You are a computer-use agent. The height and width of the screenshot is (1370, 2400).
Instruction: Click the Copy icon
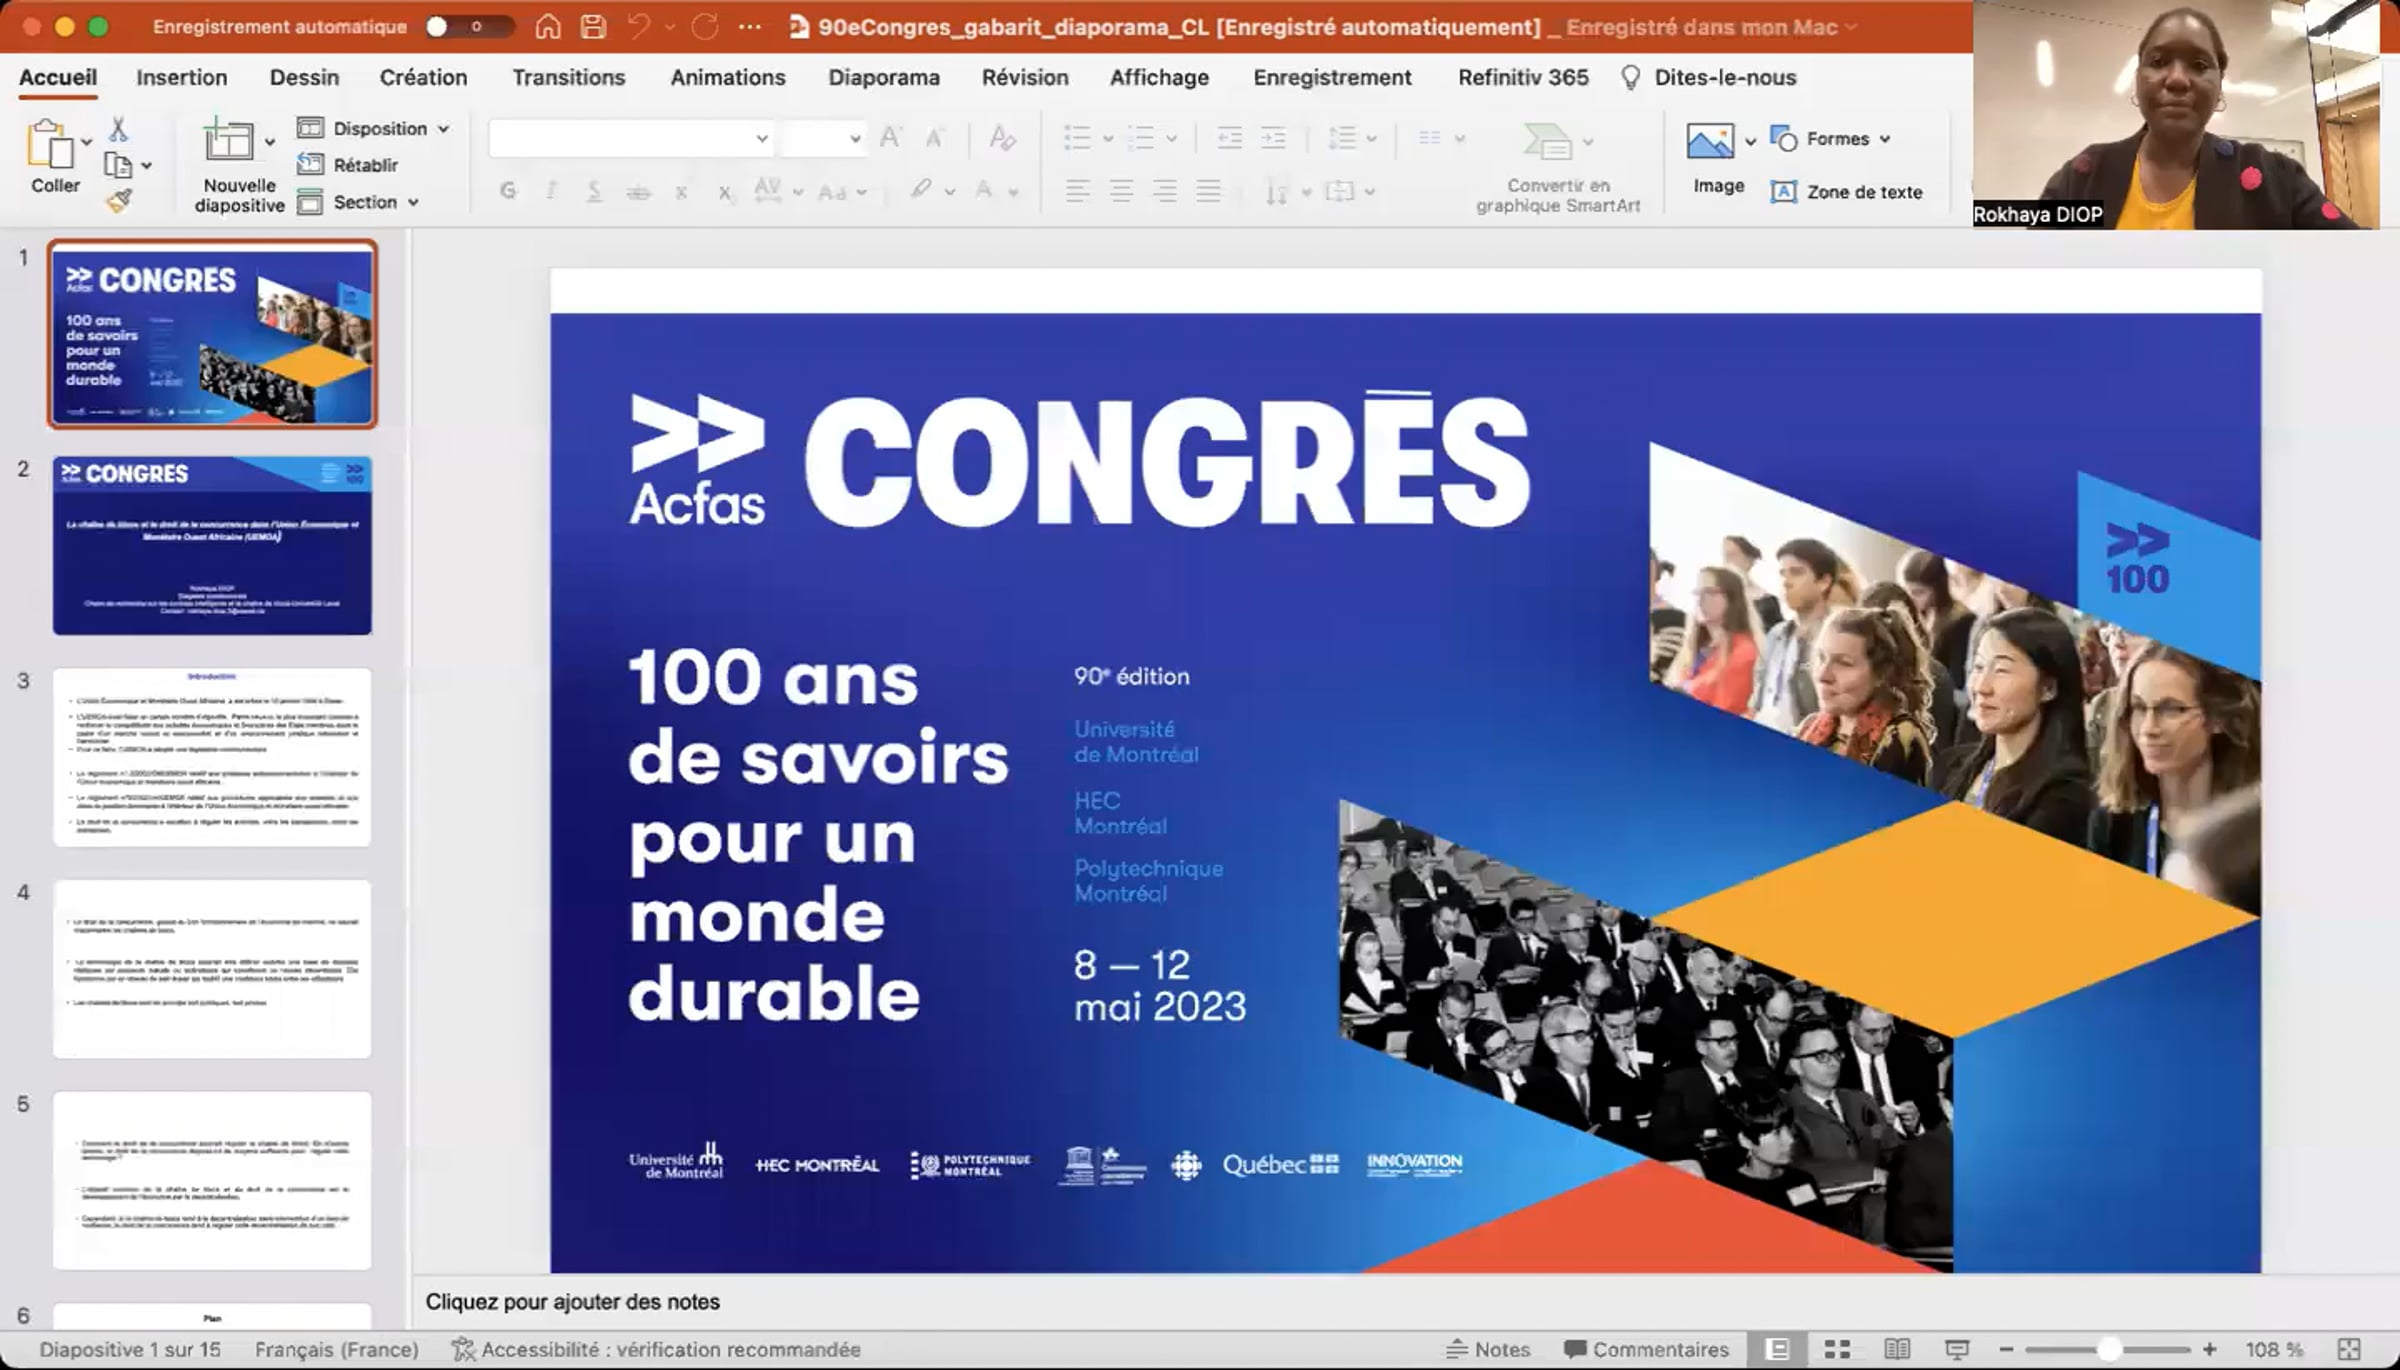pos(118,165)
